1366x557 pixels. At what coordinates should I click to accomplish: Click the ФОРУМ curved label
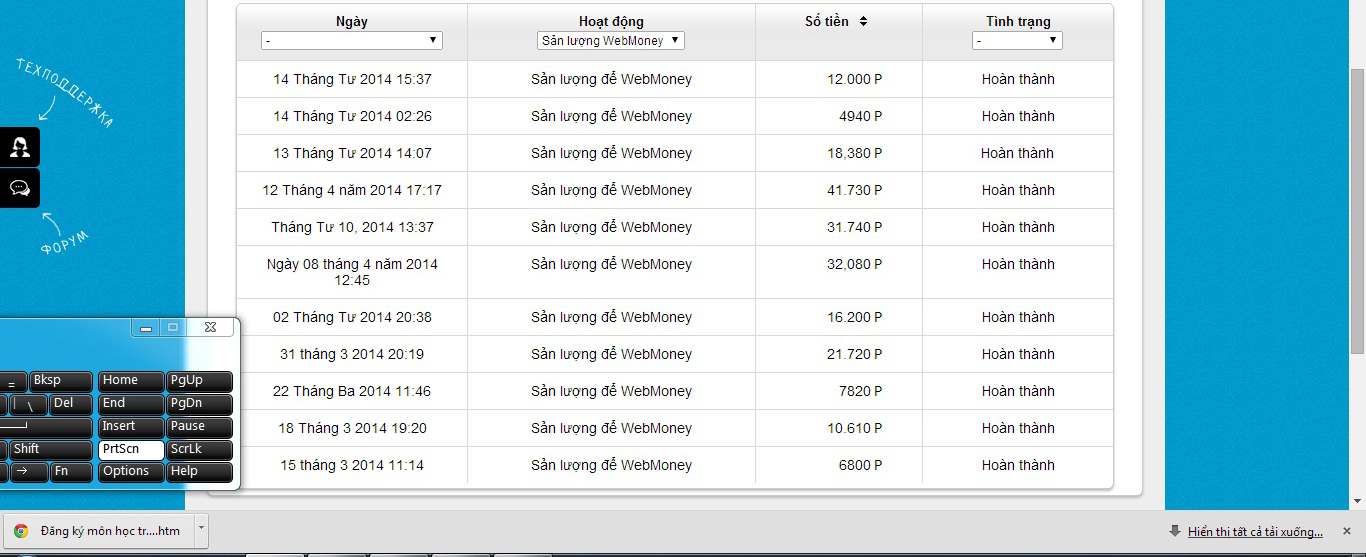coord(65,242)
